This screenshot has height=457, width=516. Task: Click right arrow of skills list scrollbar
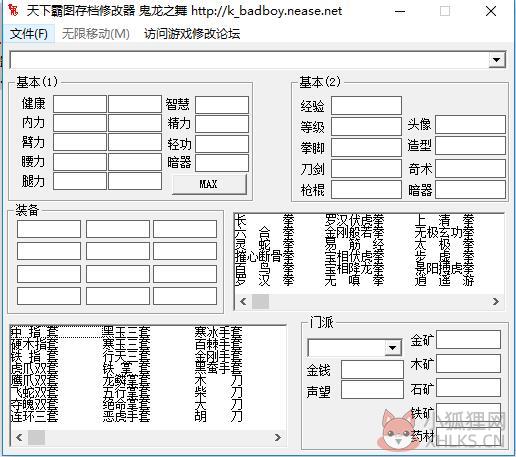click(x=496, y=301)
